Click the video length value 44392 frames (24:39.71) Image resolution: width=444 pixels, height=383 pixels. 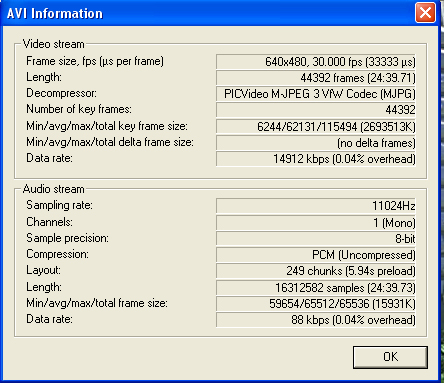316,78
